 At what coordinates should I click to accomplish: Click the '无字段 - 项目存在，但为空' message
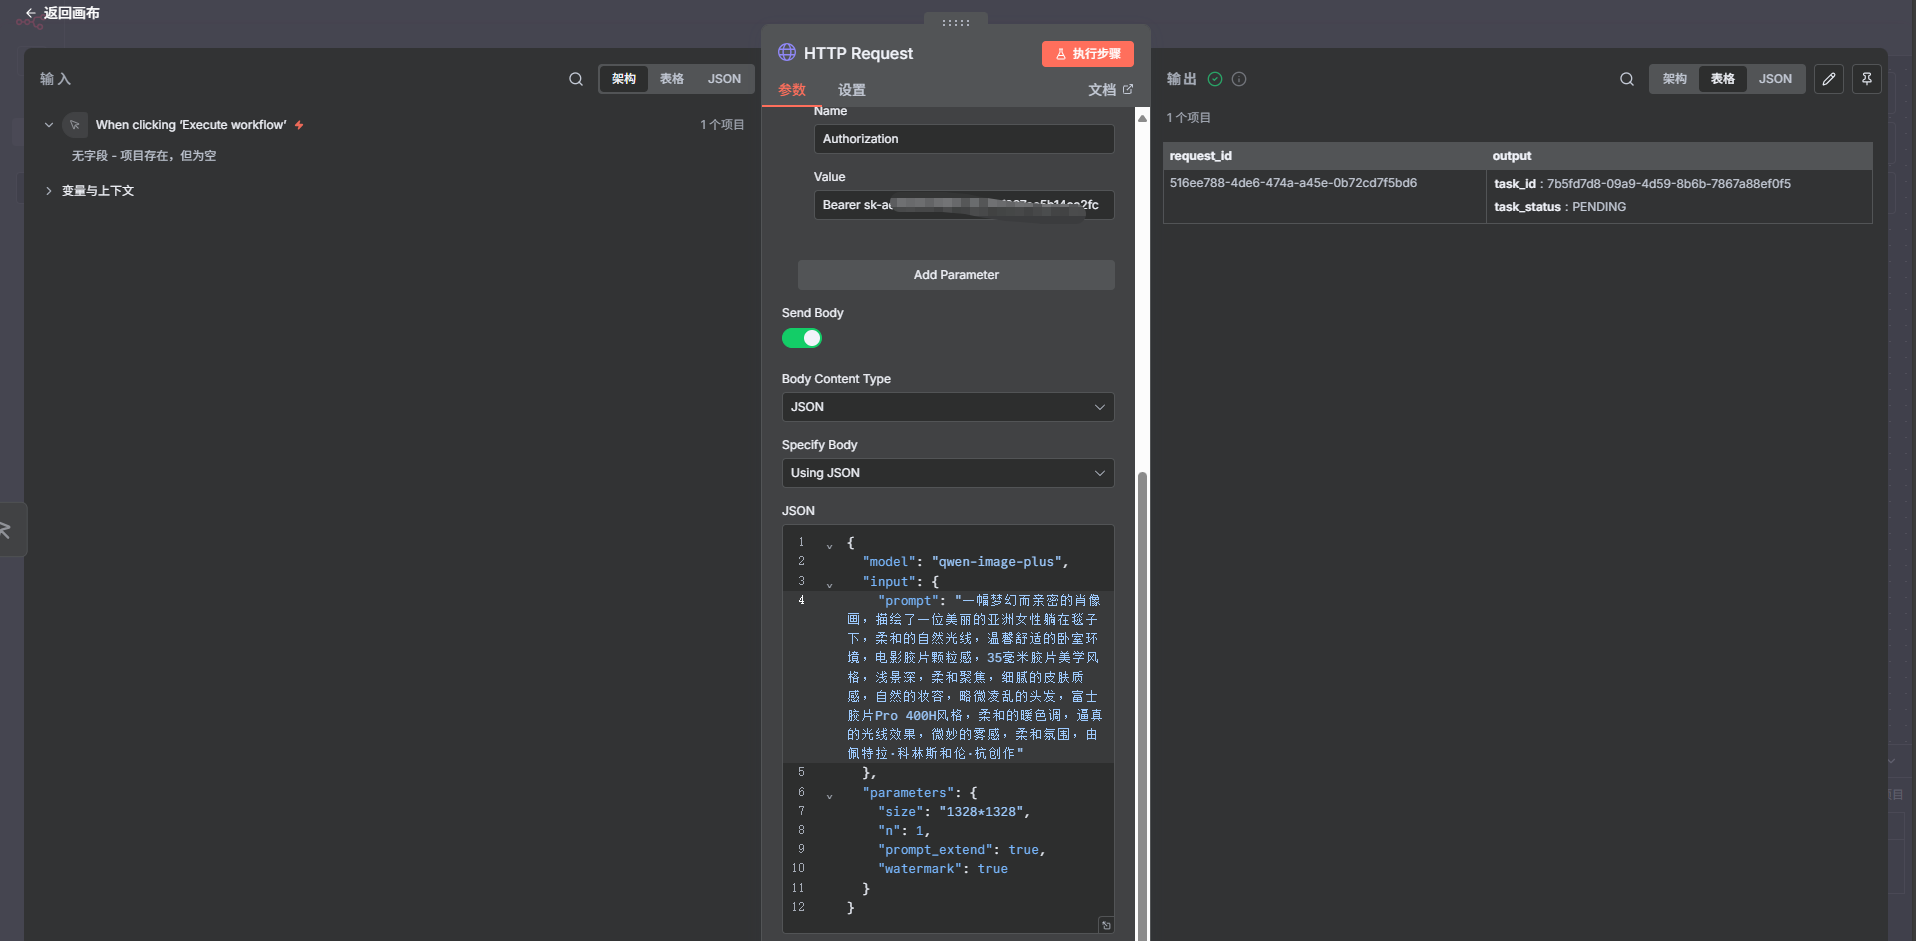click(x=144, y=156)
